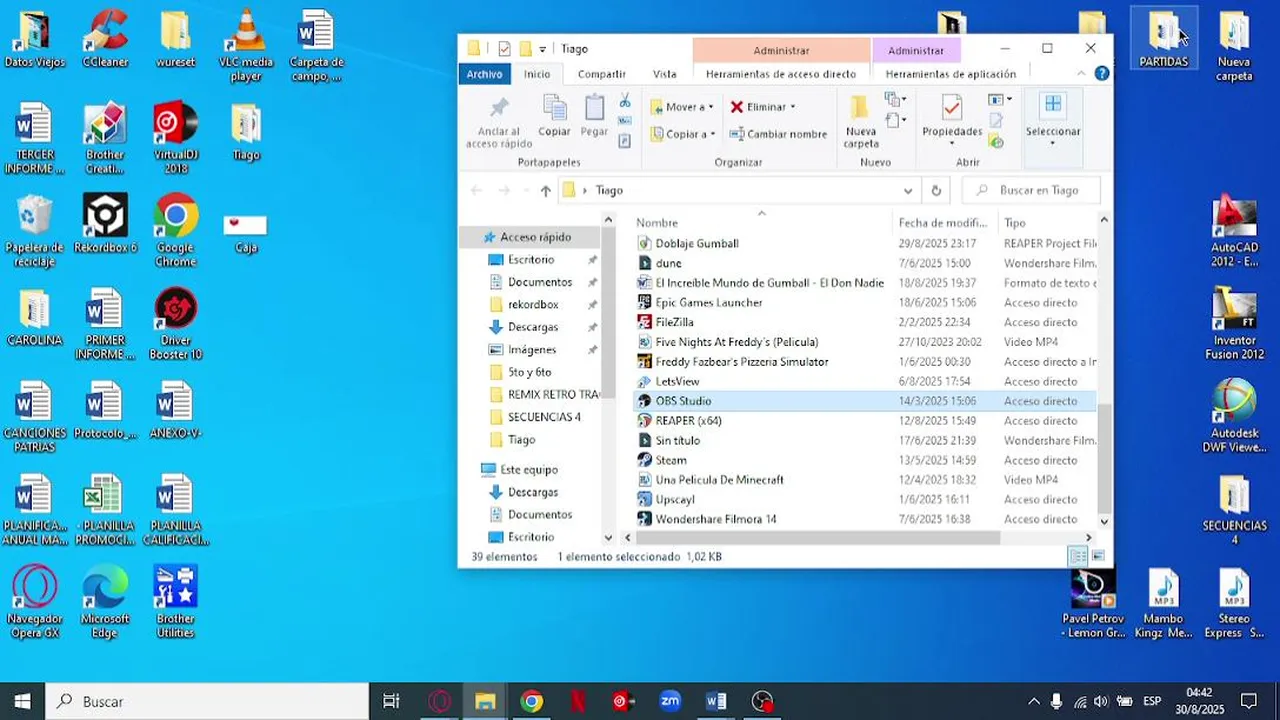
Task: Select Wondershare Filmora 14 row
Action: [x=866, y=519]
